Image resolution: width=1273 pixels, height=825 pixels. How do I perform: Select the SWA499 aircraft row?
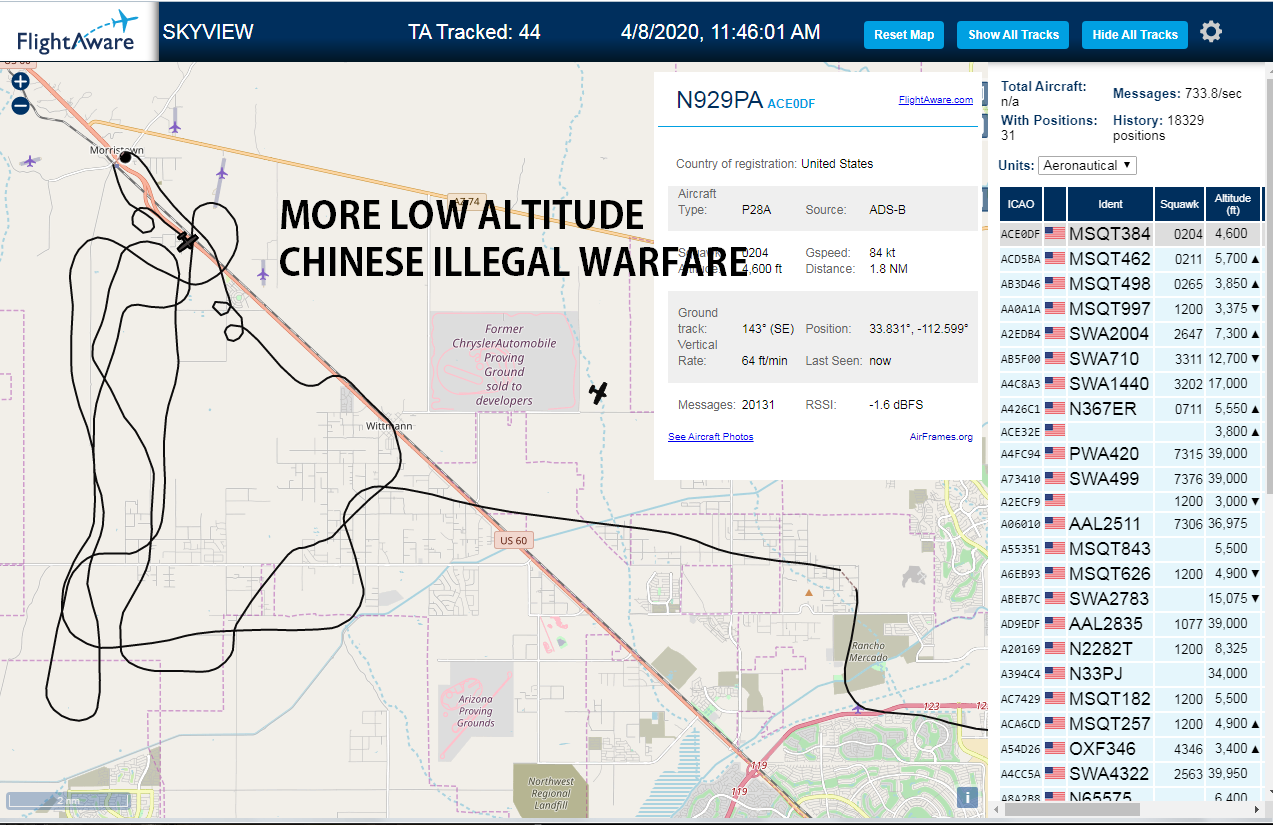1130,479
